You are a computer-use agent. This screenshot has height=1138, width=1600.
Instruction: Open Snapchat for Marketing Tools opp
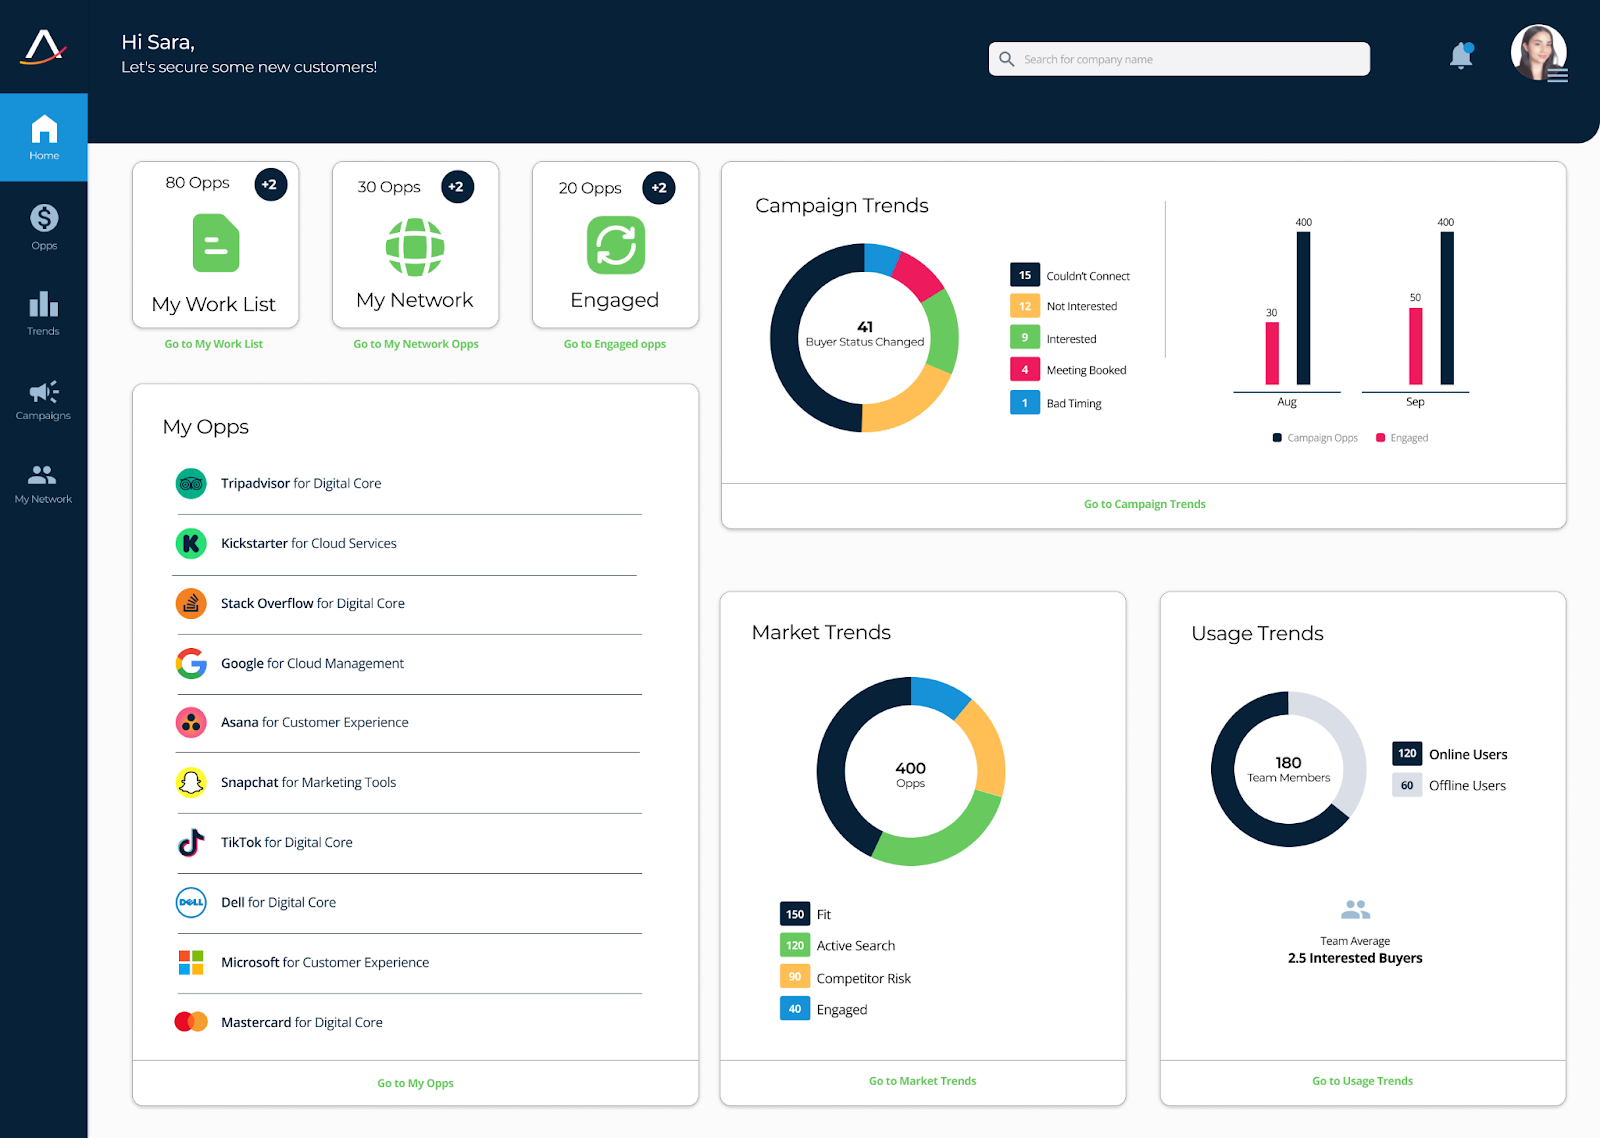(x=308, y=782)
